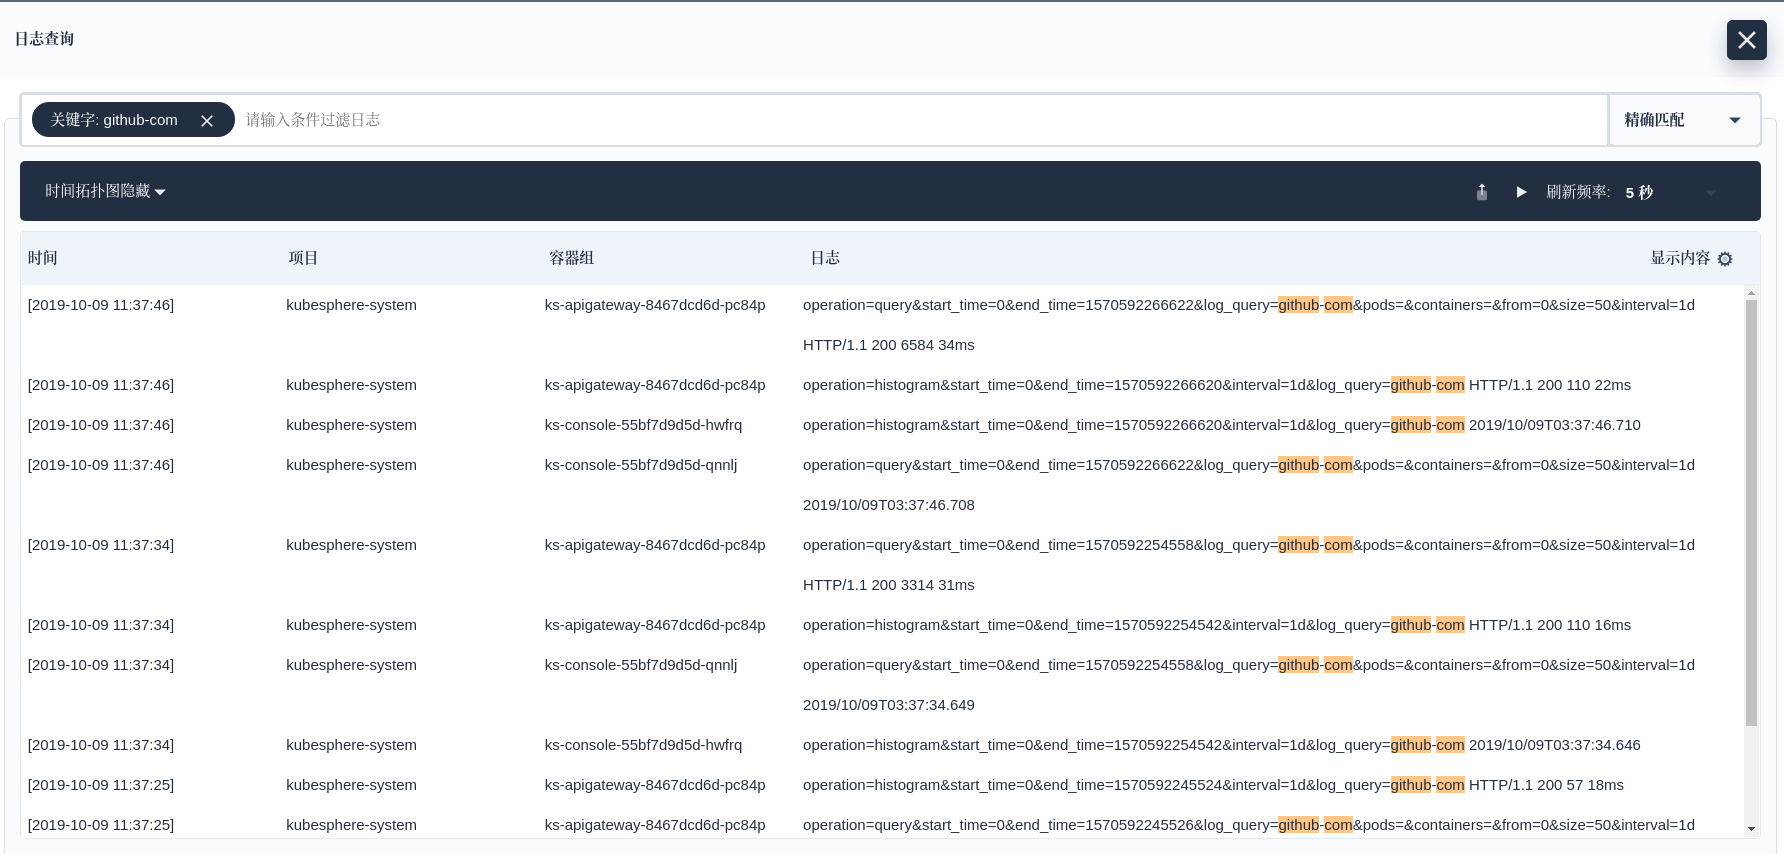Screen dimensions: 1784x854
Task: Click the log list scrollbar thumb
Action: point(1751,512)
